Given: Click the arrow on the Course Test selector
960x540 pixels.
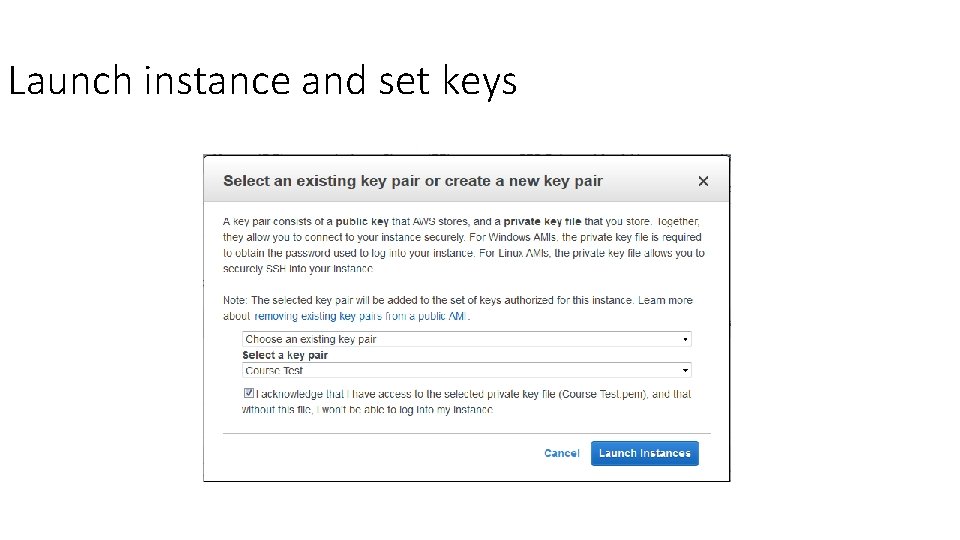Looking at the screenshot, I should coord(685,370).
